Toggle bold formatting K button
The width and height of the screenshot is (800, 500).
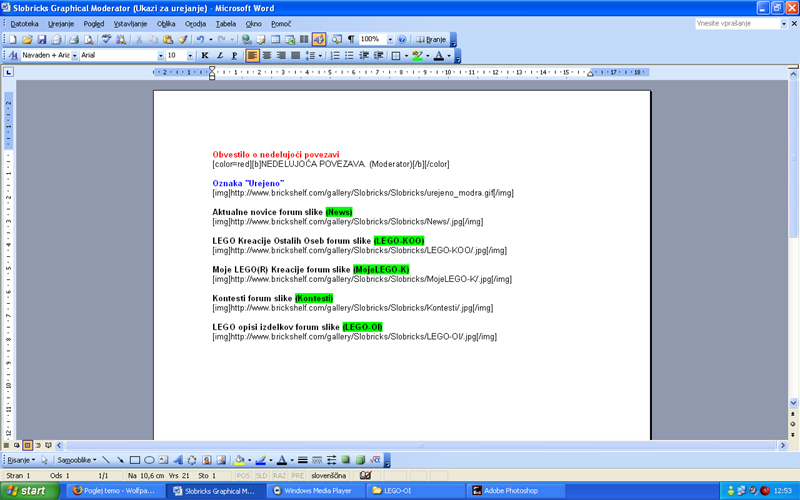[x=205, y=55]
